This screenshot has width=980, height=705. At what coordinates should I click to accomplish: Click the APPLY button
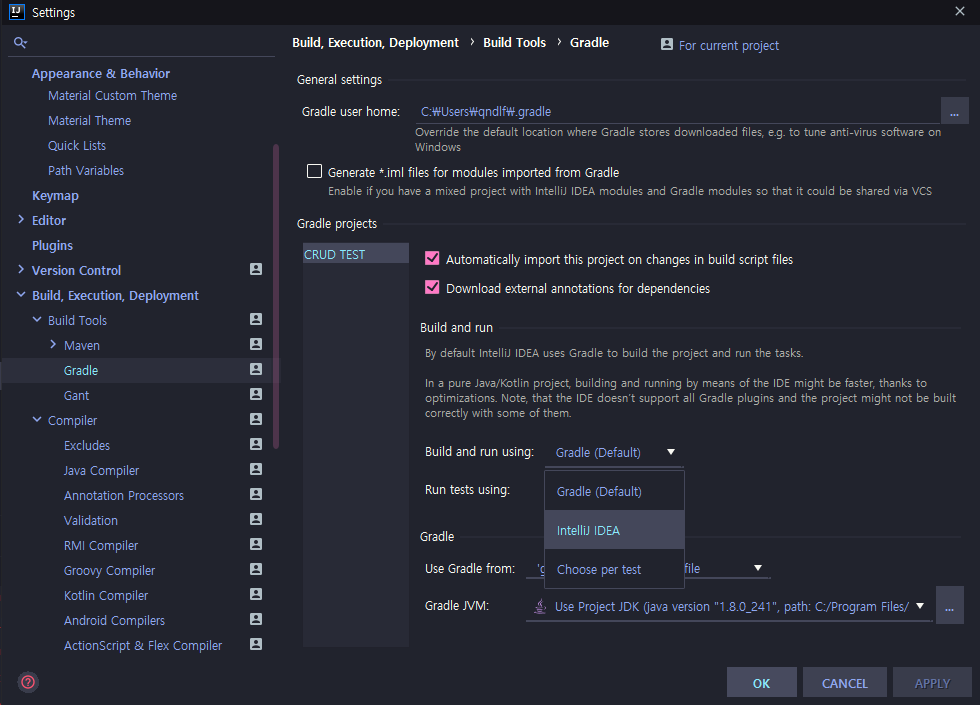click(x=932, y=682)
